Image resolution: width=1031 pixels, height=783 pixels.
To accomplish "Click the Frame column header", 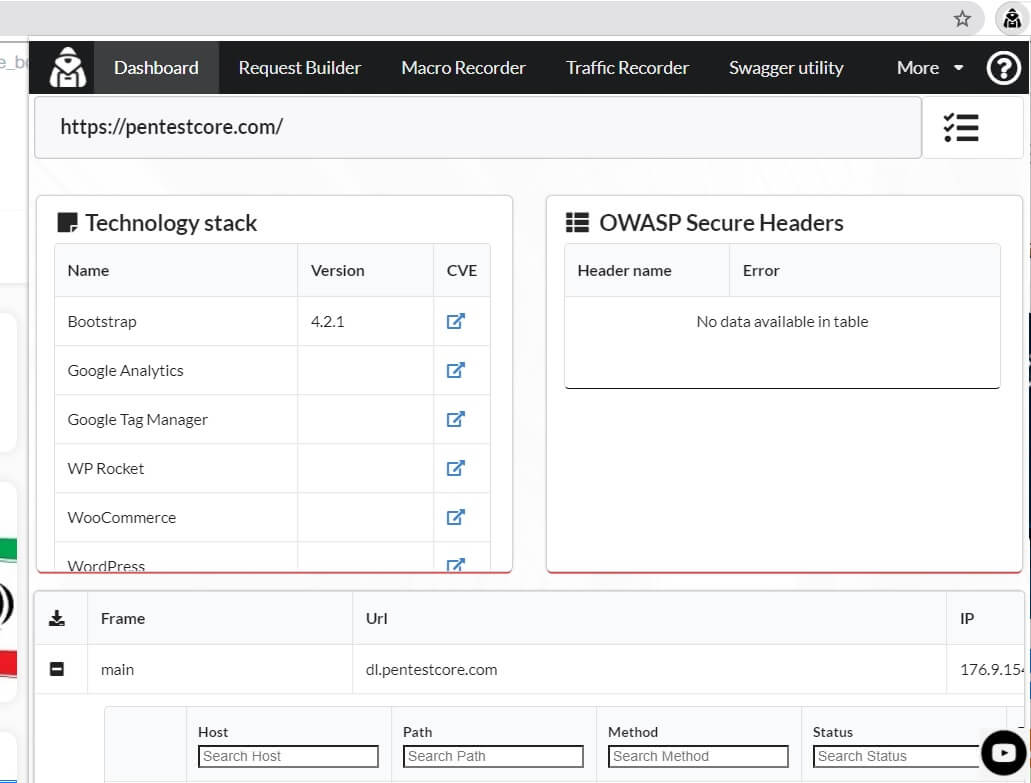I will [x=220, y=618].
